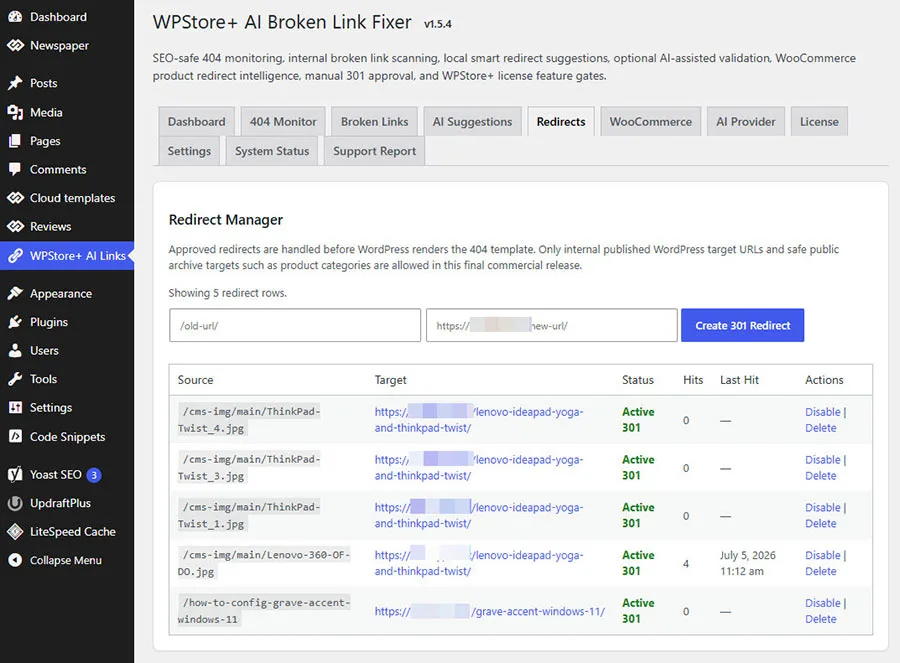Click the Create 301 Redirect button
The image size is (900, 663).
point(742,325)
